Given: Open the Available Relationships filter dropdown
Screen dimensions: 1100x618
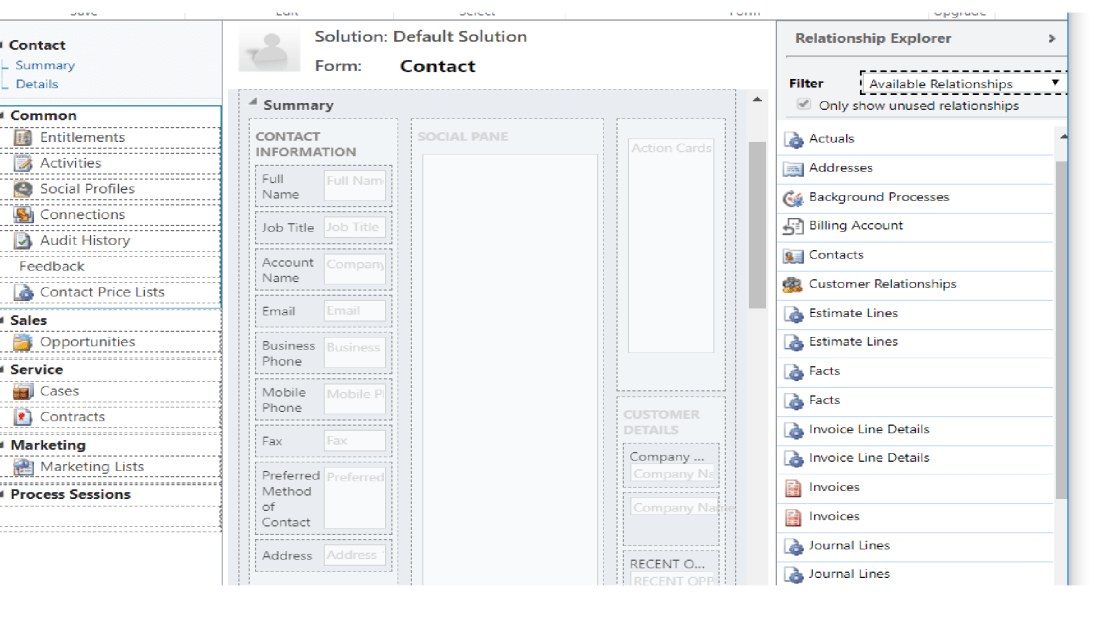Looking at the screenshot, I should 963,84.
